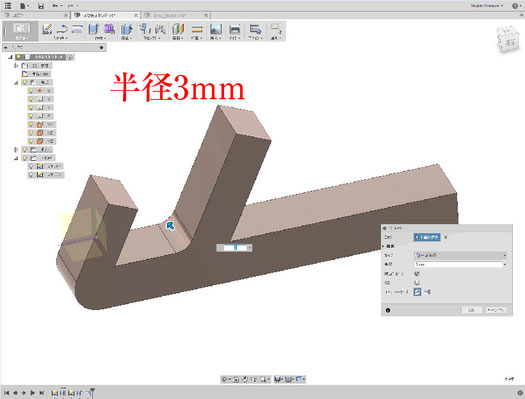Play the design timeline
The width and height of the screenshot is (525, 399).
pos(32,393)
